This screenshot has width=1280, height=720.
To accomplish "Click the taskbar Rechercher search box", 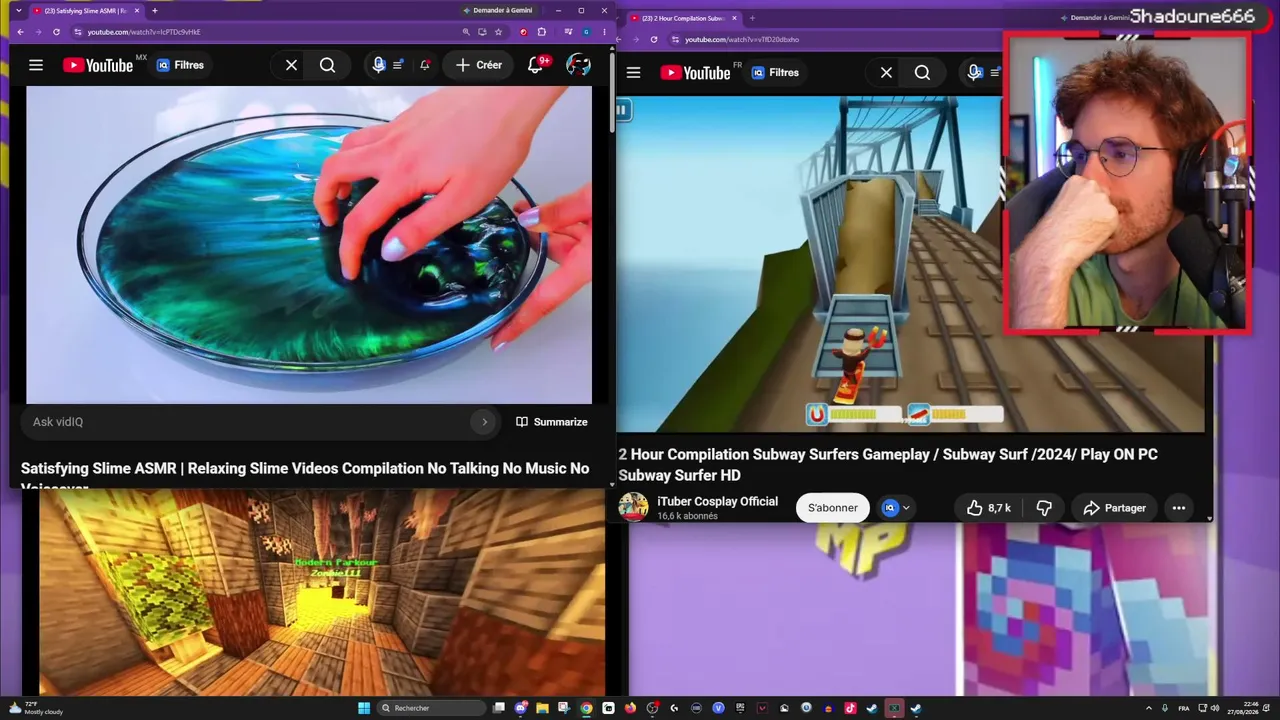I will pyautogui.click(x=430, y=708).
